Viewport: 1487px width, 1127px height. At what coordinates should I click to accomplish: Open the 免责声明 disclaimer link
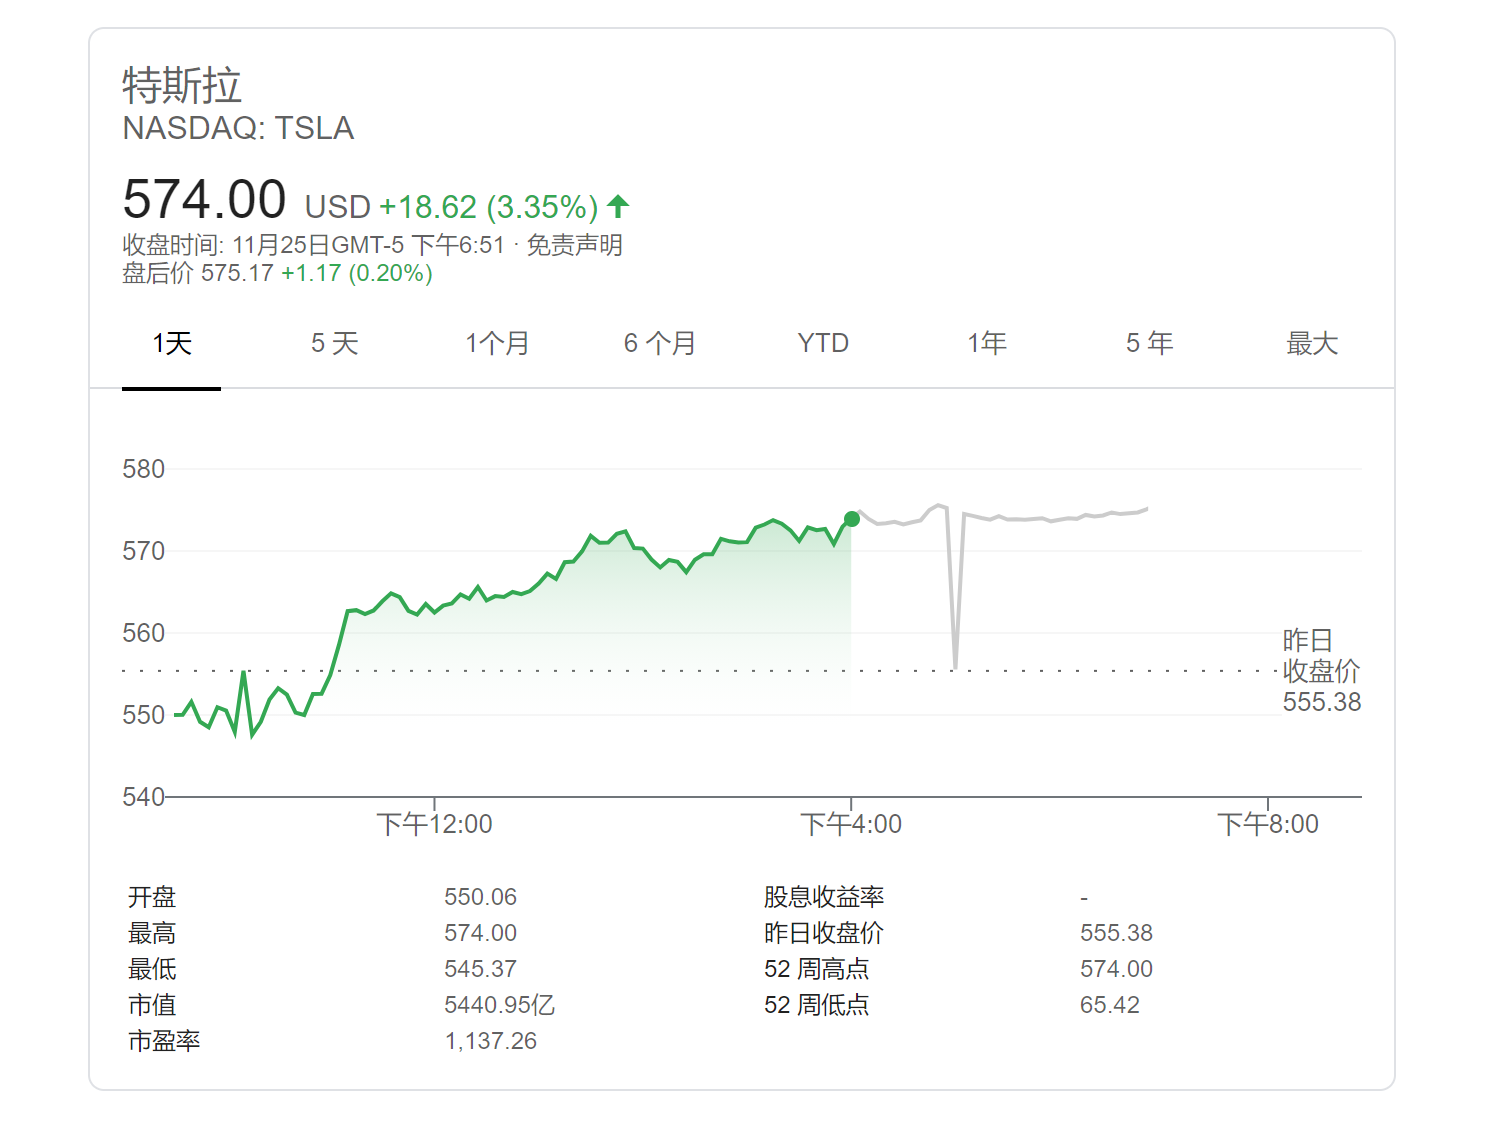(575, 245)
